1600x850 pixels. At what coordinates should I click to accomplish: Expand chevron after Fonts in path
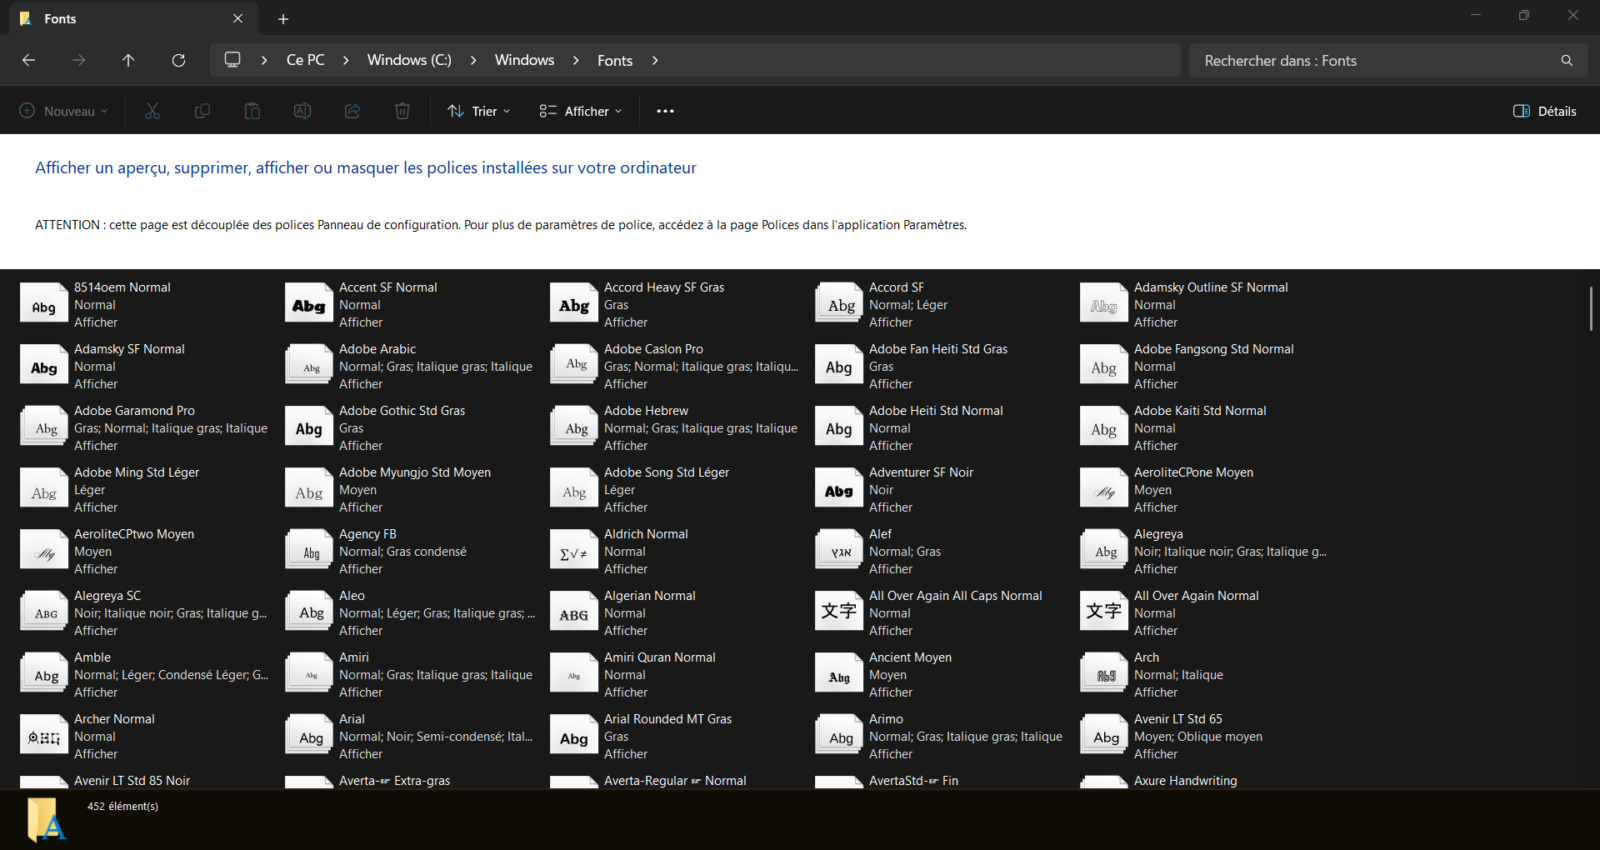click(x=655, y=60)
